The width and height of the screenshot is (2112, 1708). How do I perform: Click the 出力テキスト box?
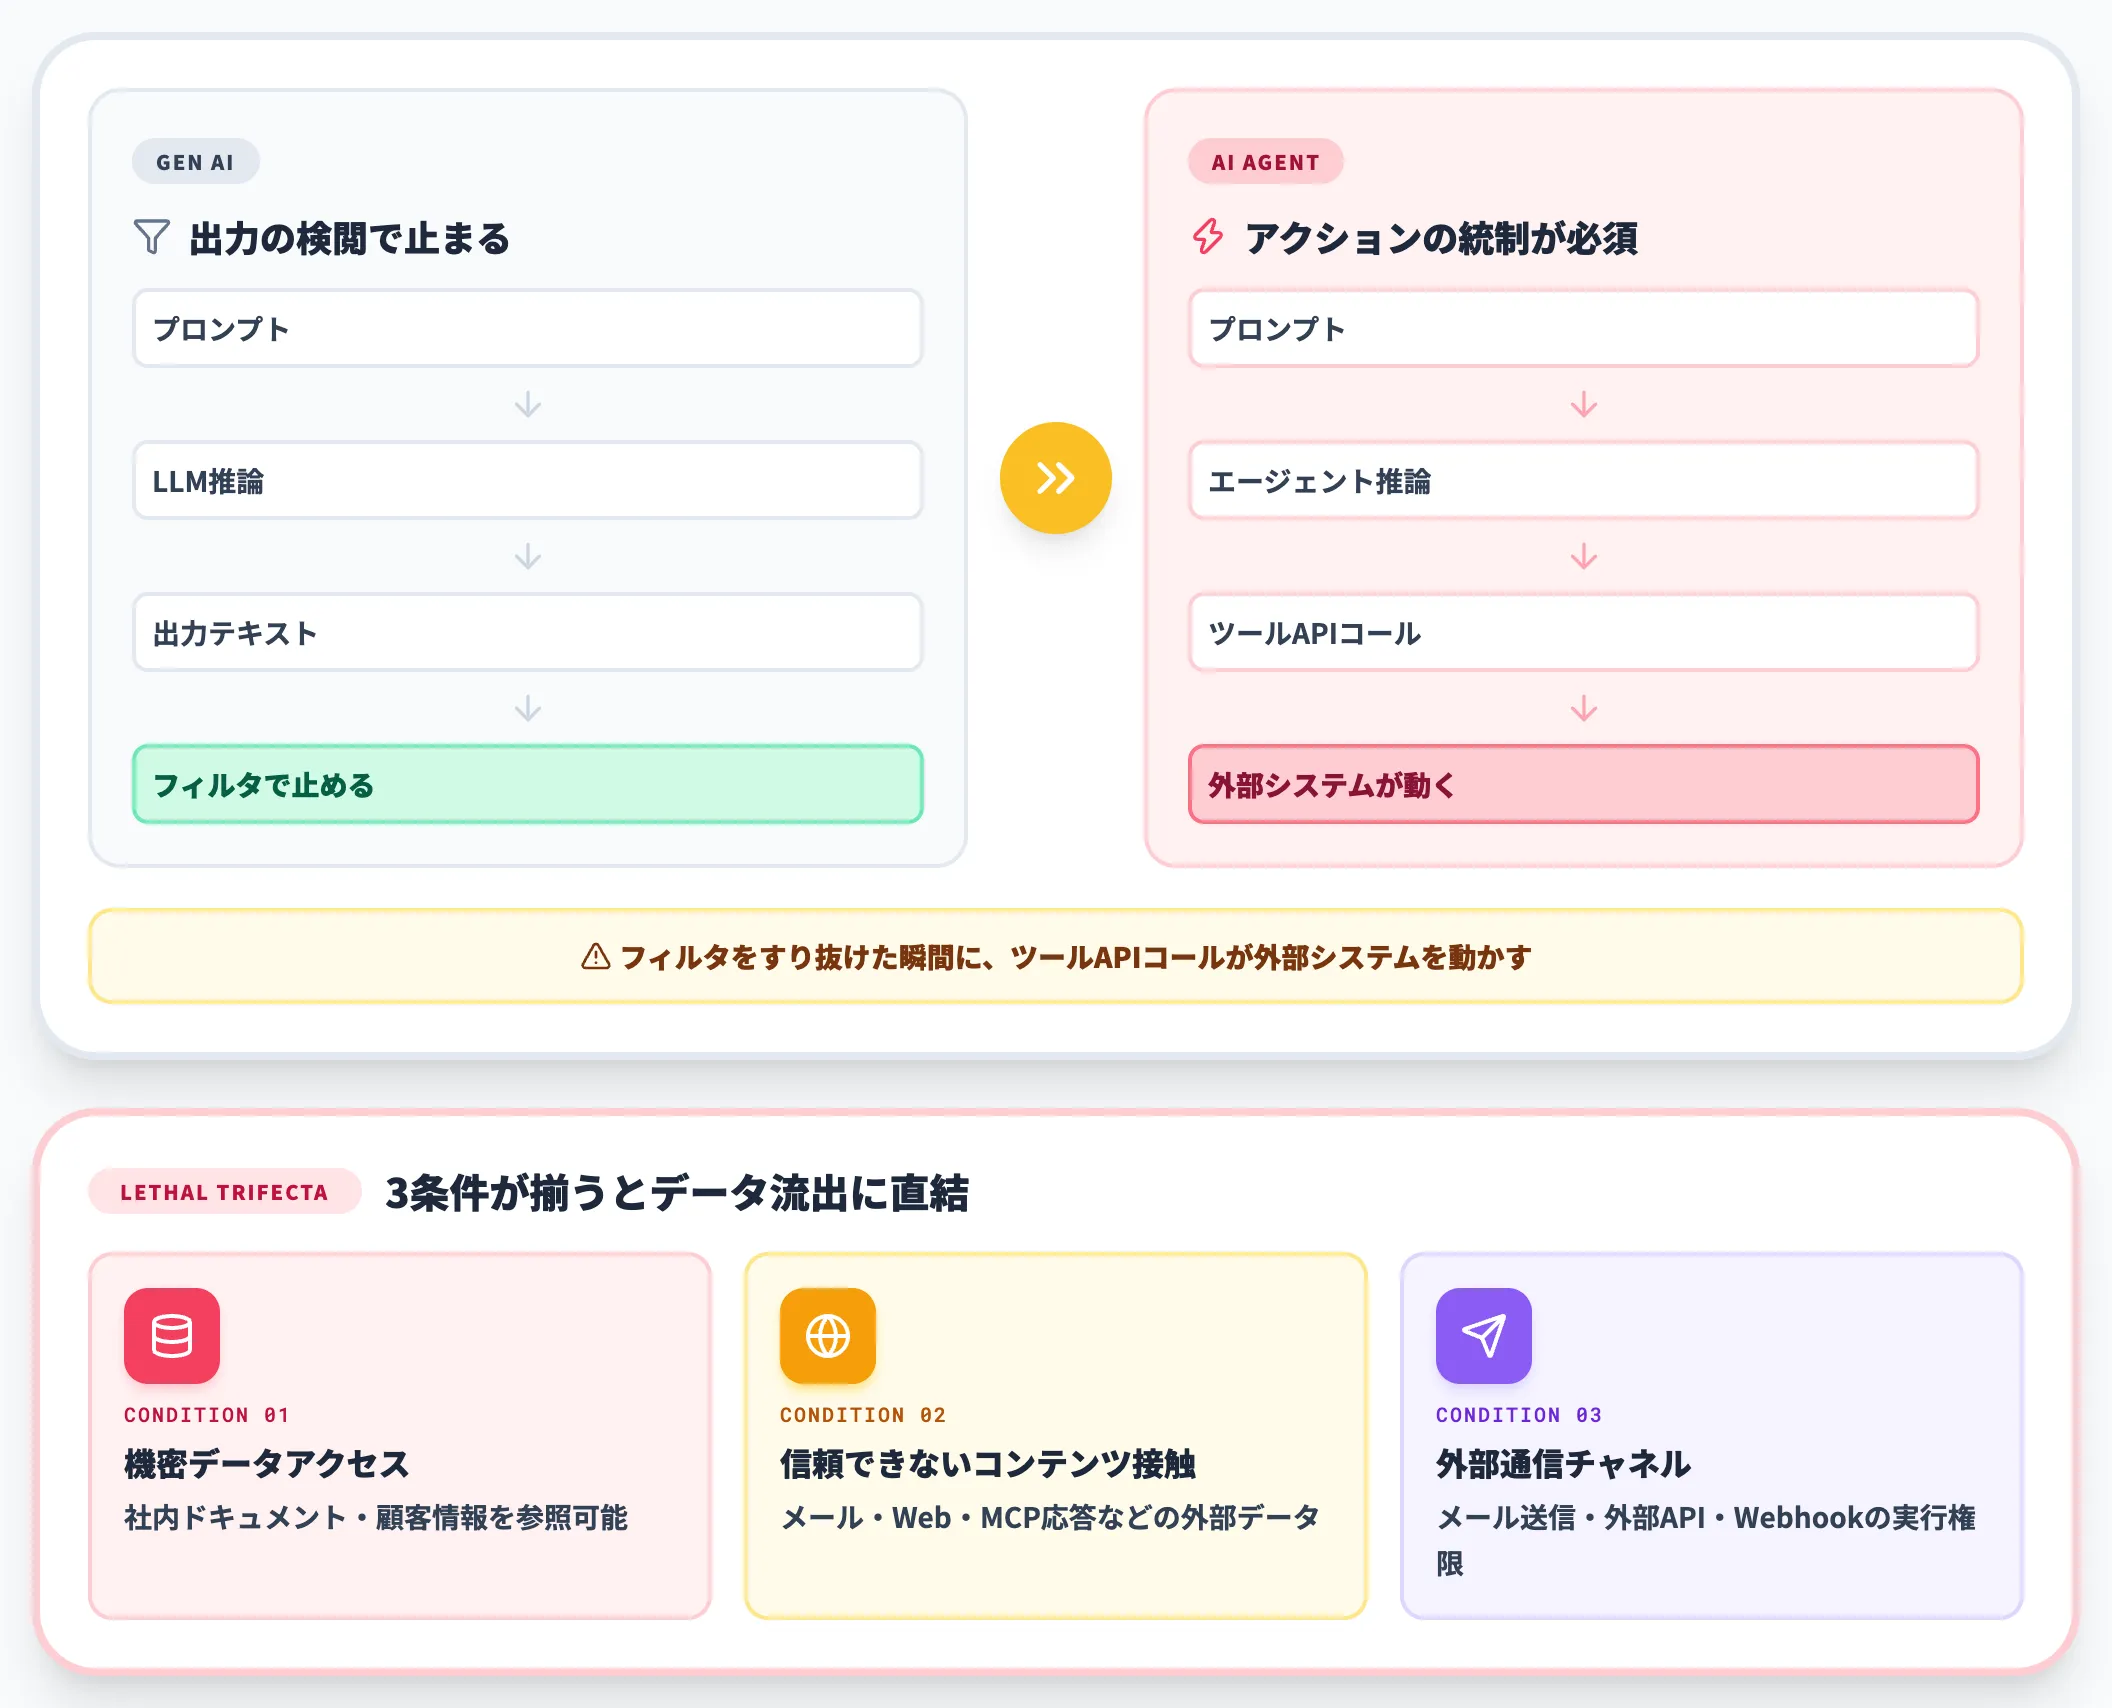coord(528,633)
